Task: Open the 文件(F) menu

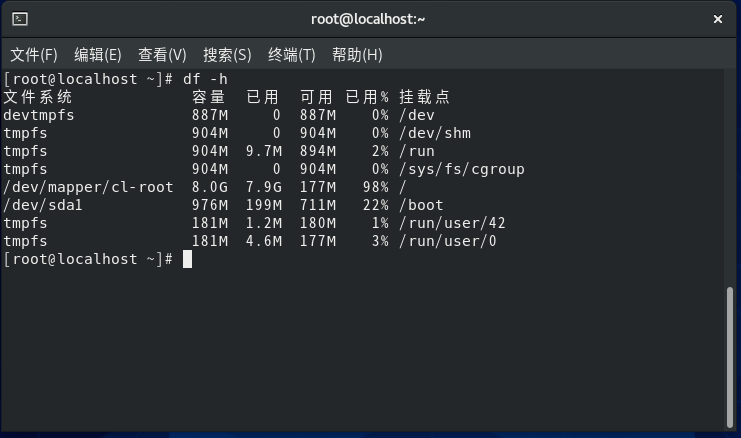Action: click(x=34, y=55)
